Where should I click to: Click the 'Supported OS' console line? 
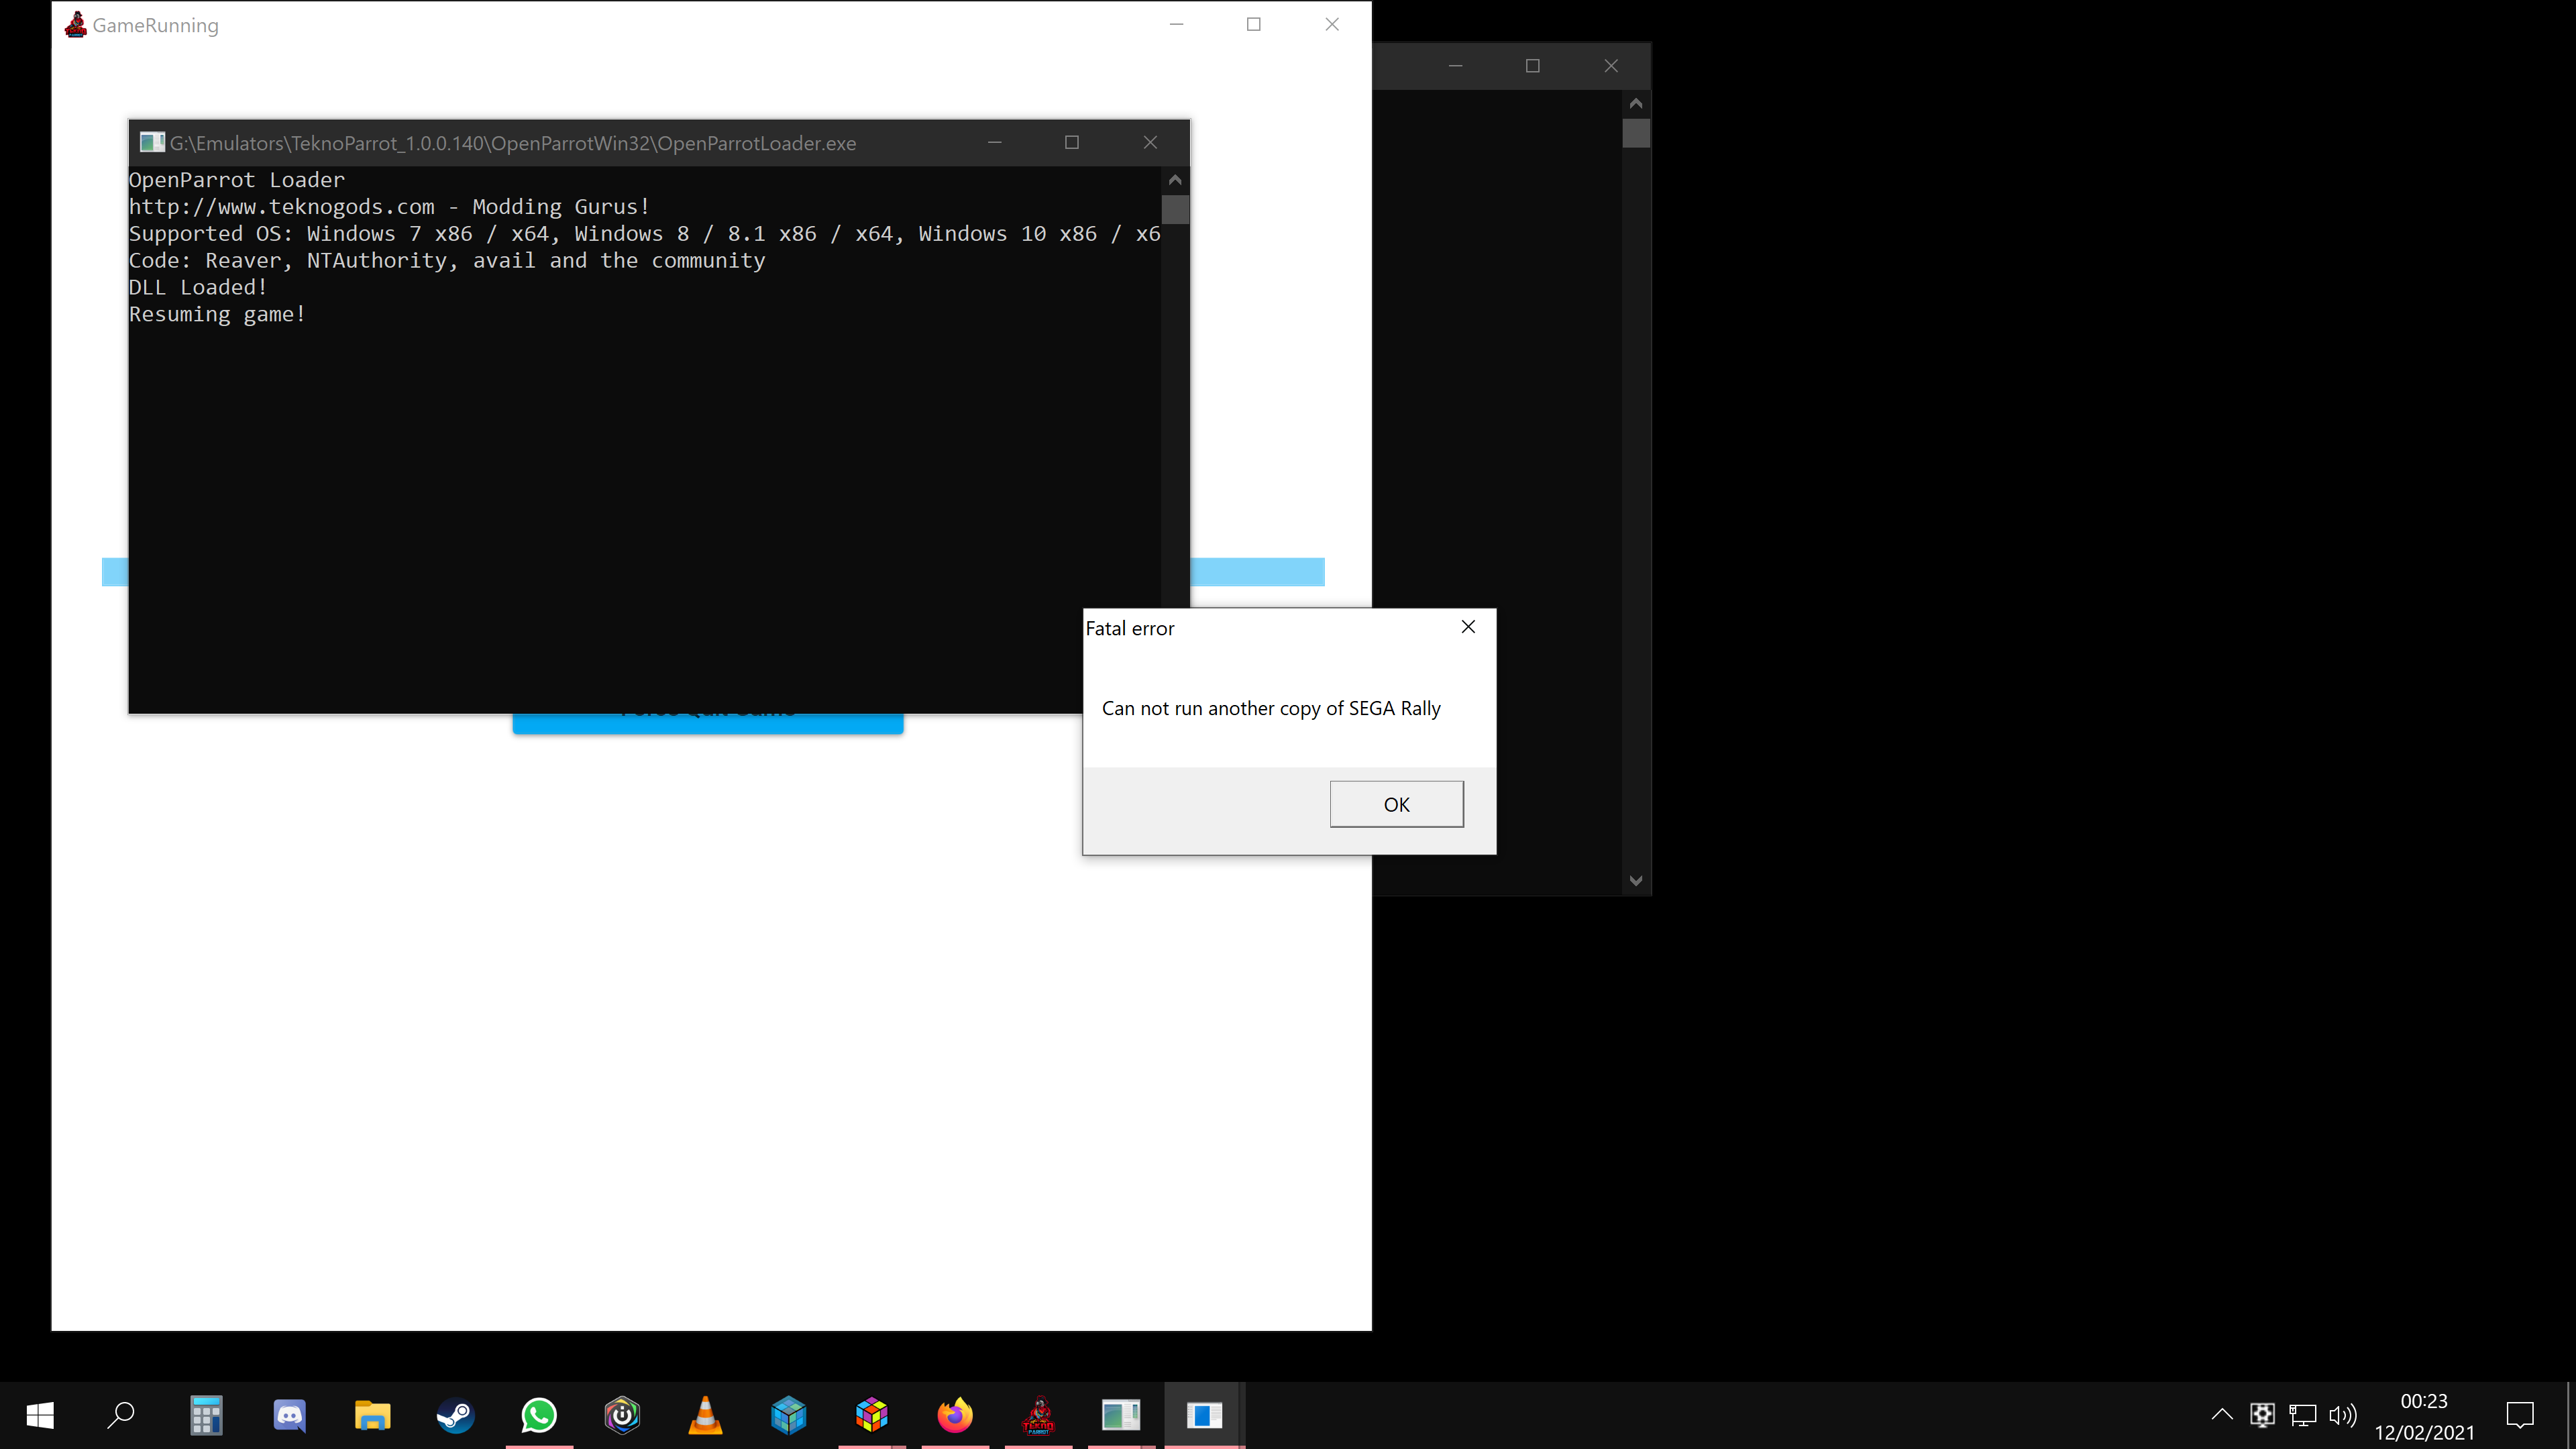click(x=645, y=233)
